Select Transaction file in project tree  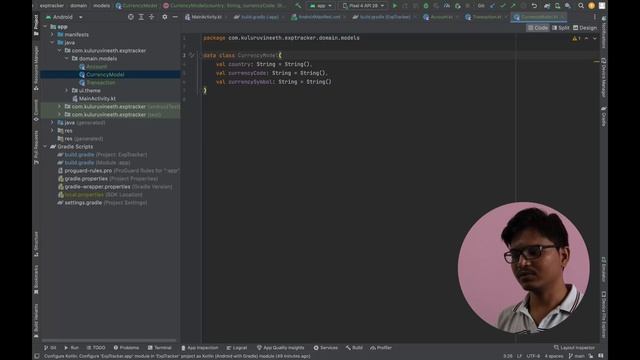(100, 82)
